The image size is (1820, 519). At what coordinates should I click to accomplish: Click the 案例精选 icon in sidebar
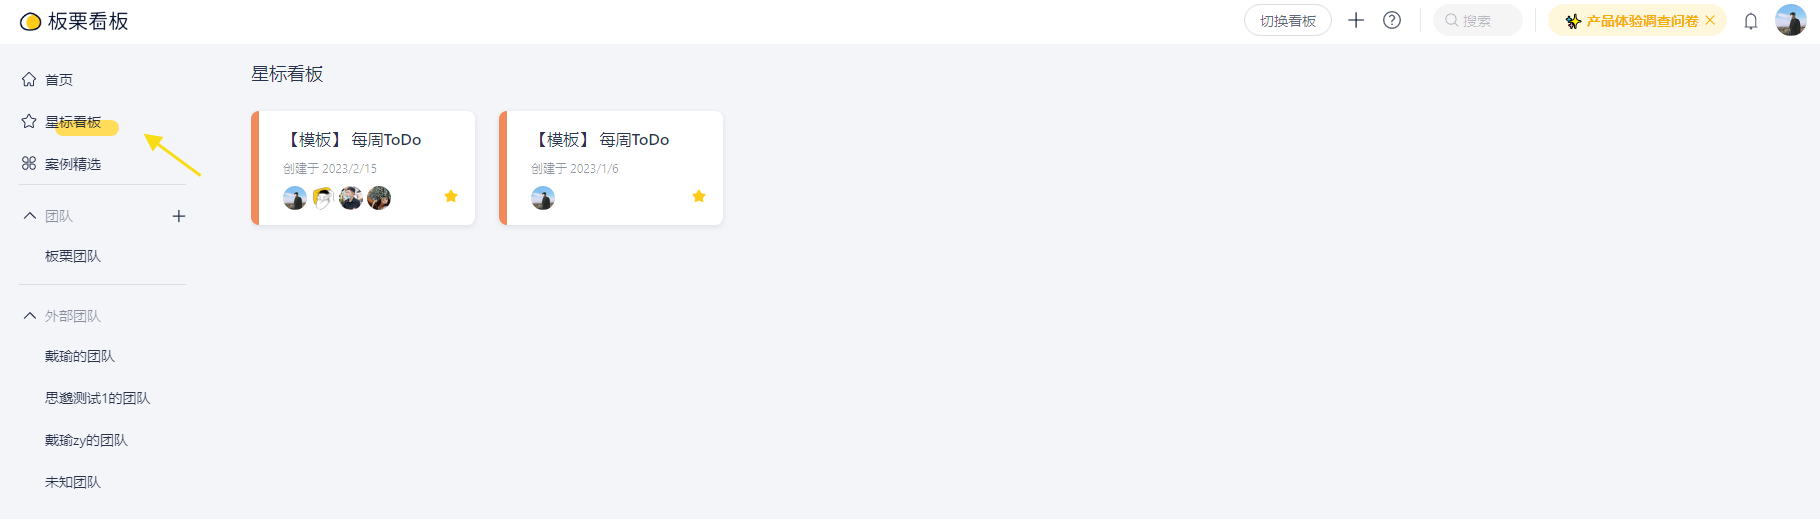pos(29,163)
